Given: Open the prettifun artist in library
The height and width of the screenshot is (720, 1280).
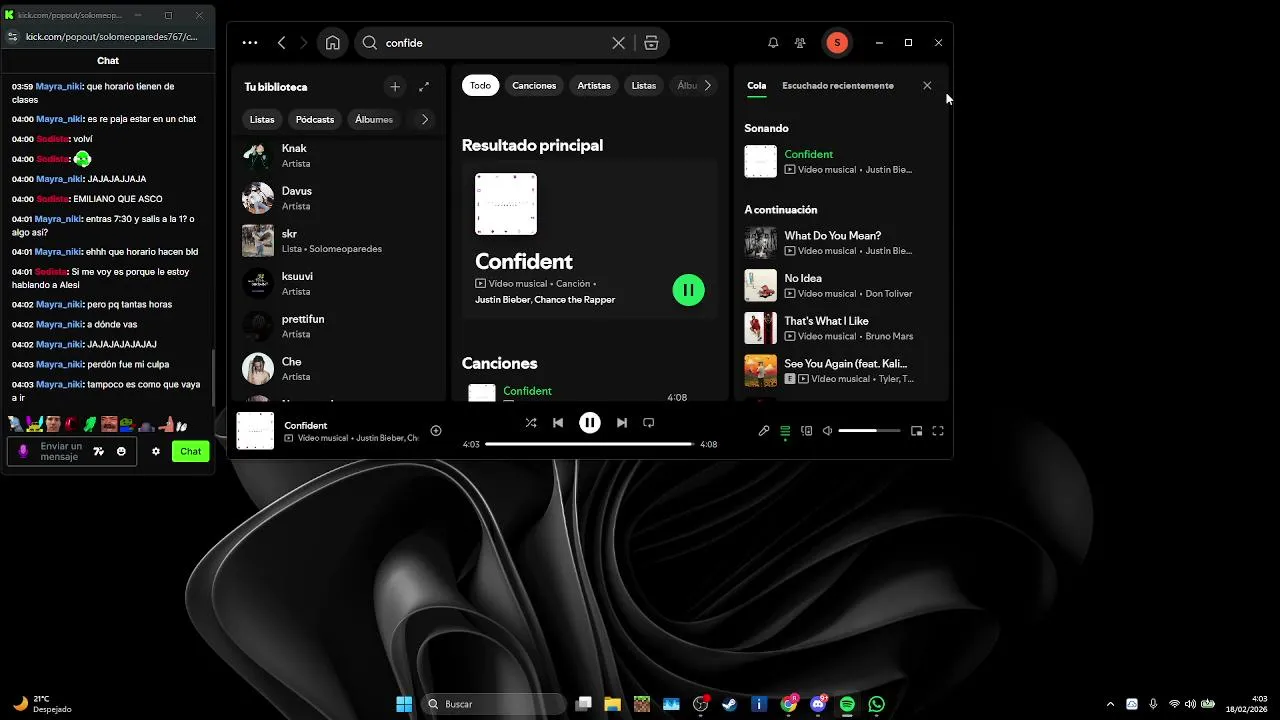Looking at the screenshot, I should point(340,326).
